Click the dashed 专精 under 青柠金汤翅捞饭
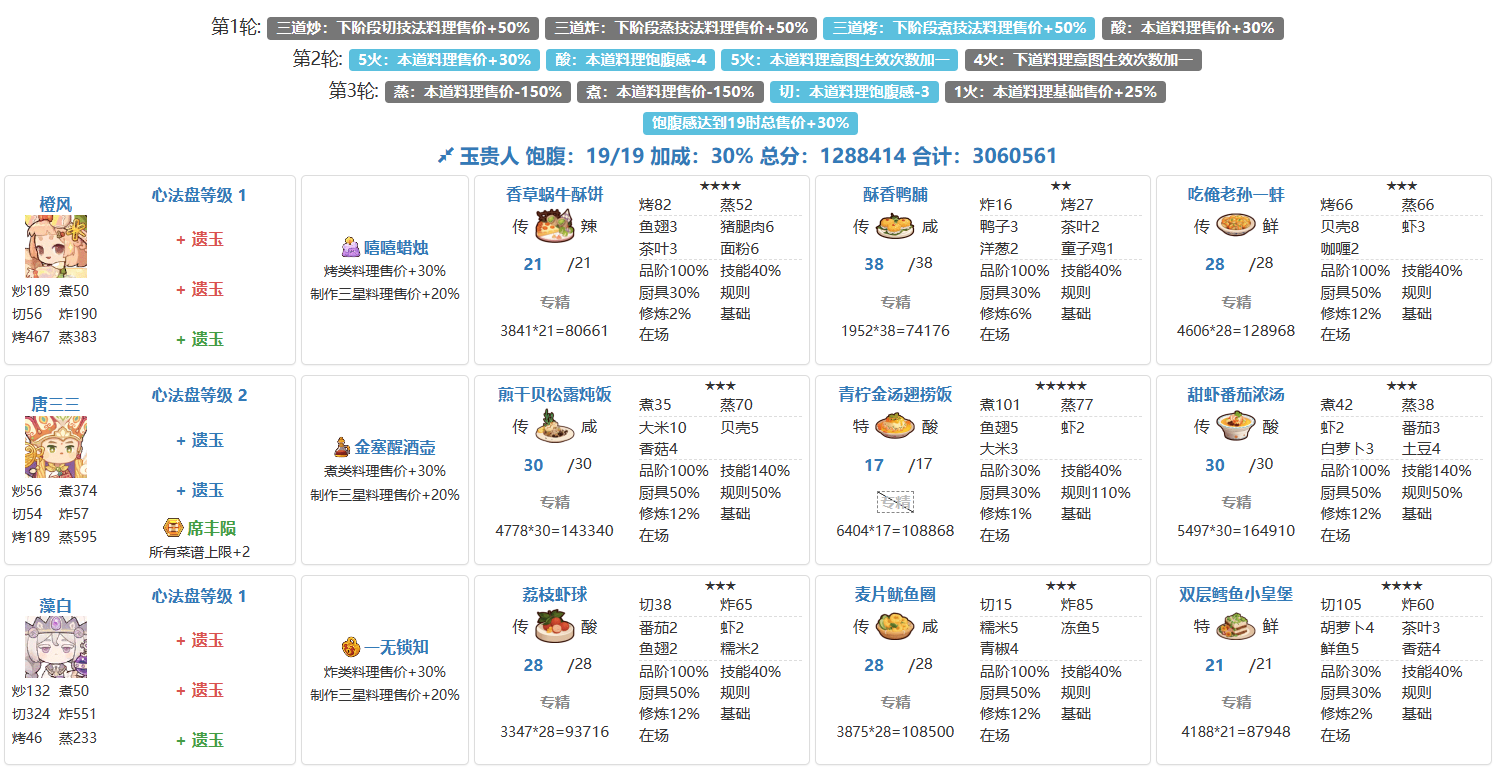 coord(894,502)
